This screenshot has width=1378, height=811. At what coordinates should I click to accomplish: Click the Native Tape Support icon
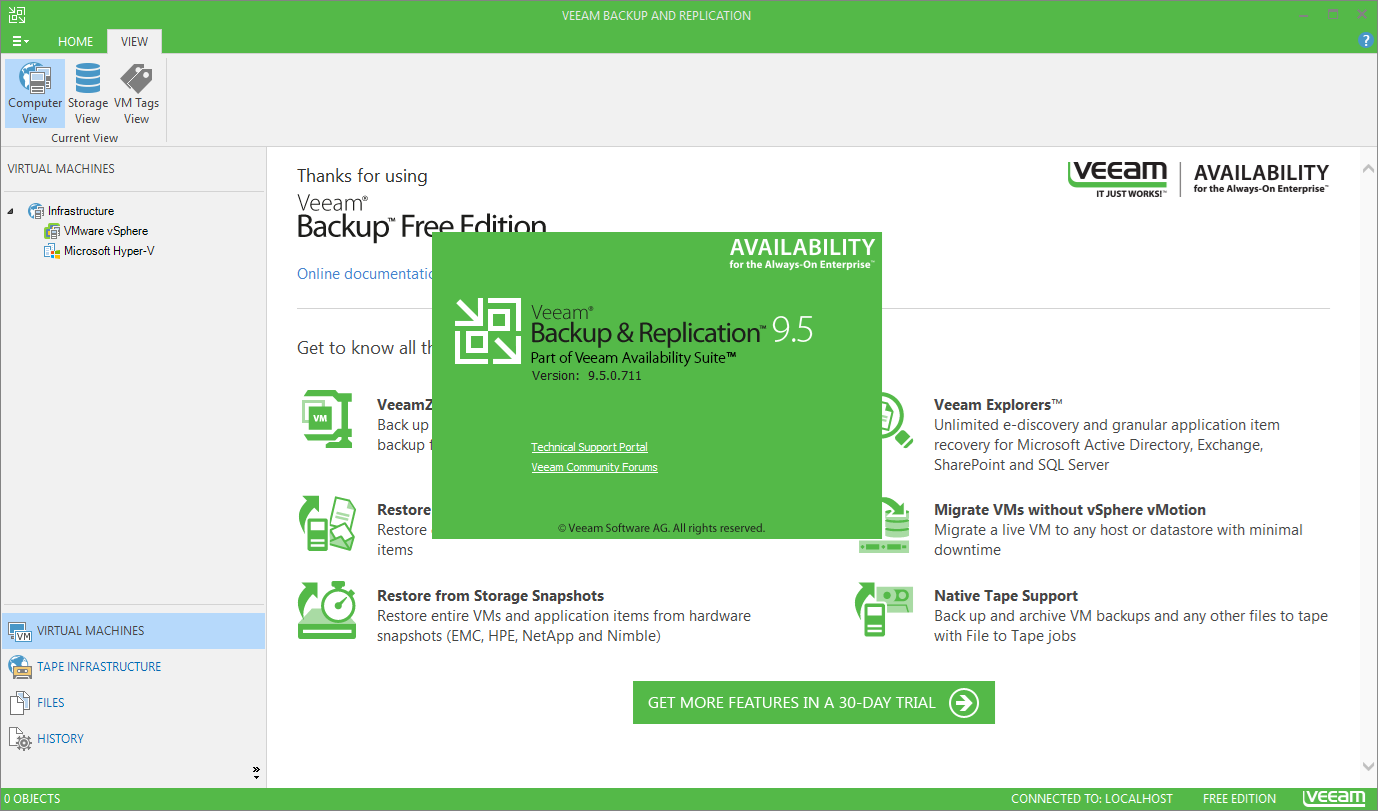click(x=885, y=610)
